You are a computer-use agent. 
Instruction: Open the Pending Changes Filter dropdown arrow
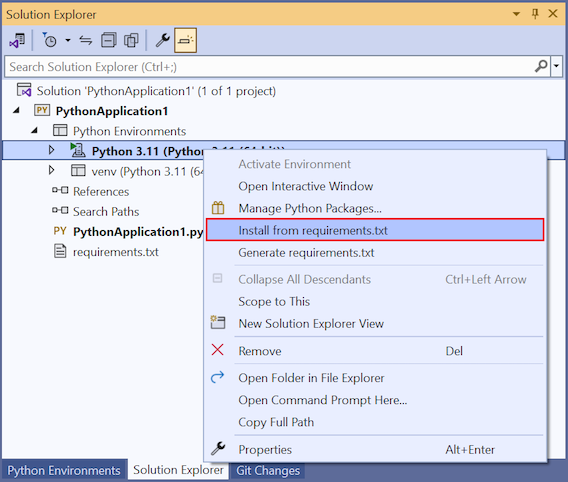[x=68, y=40]
